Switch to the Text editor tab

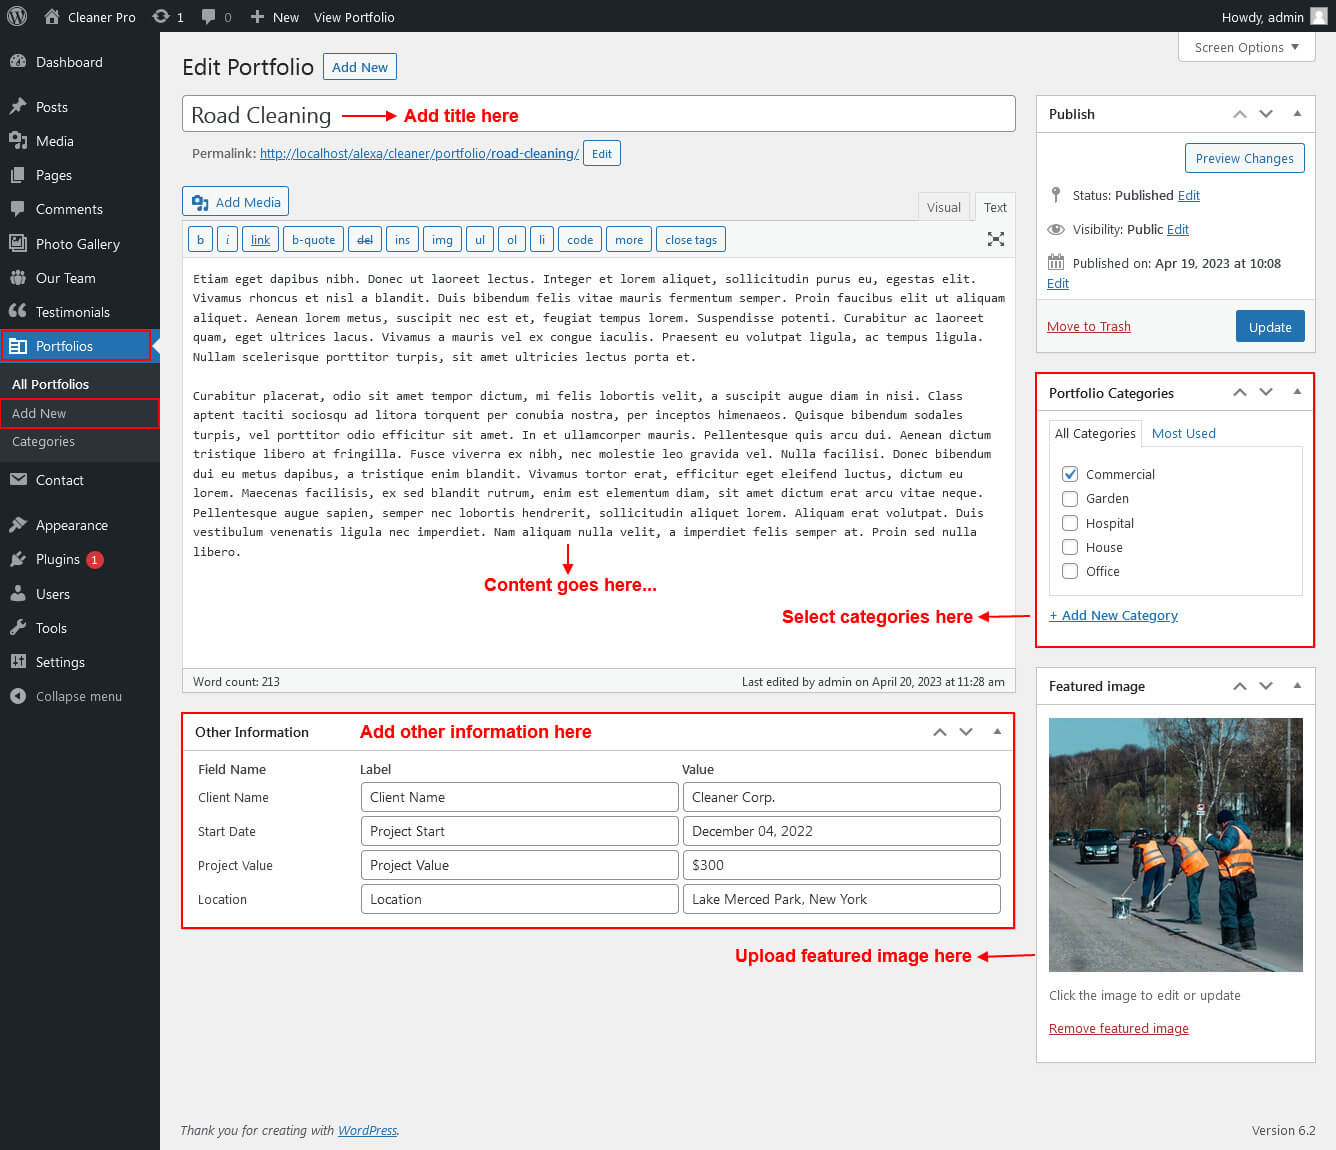tap(995, 207)
